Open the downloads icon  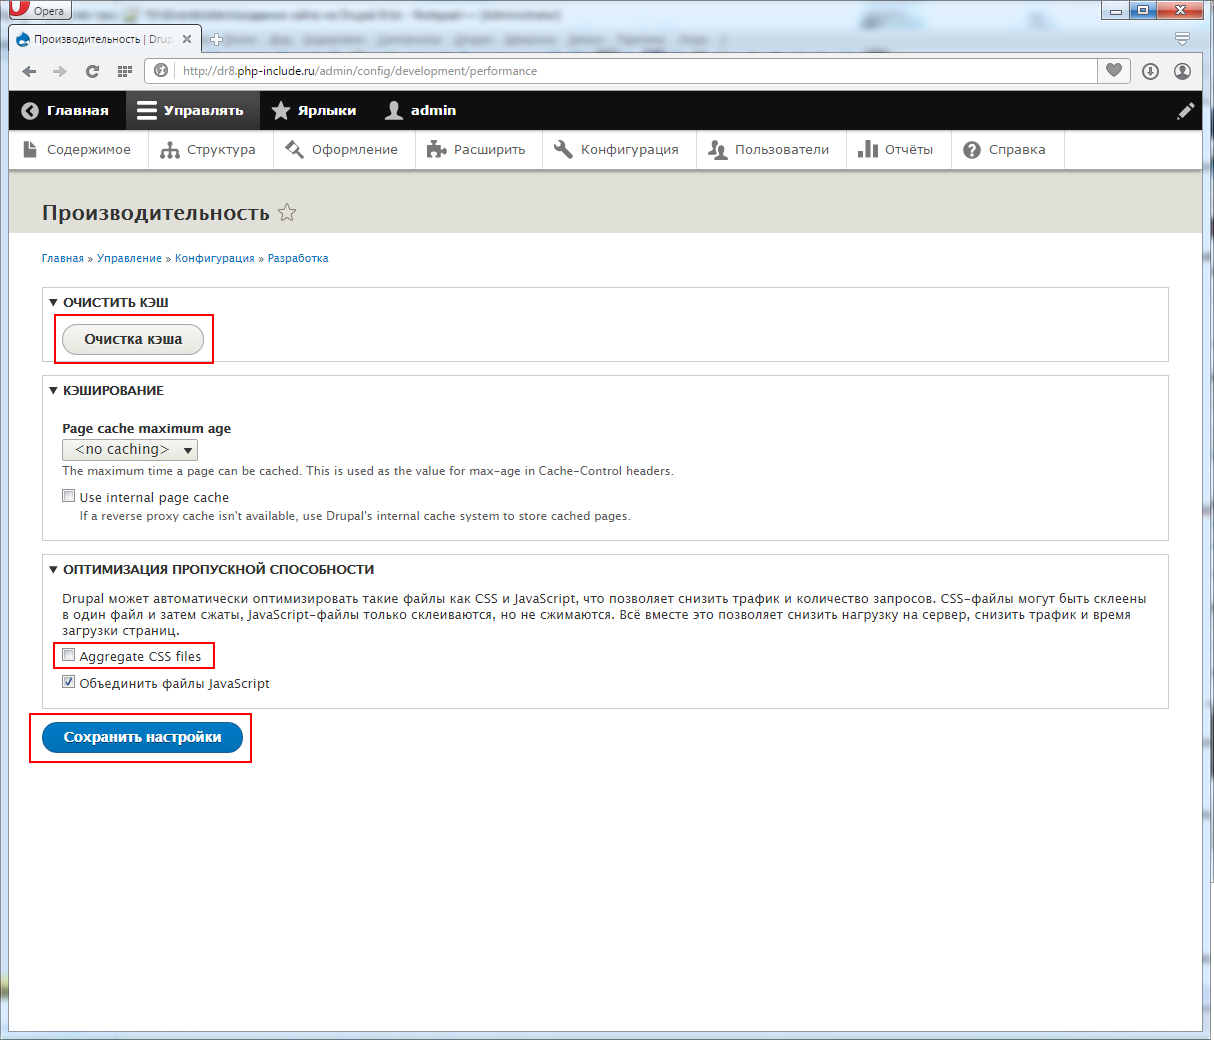(x=1150, y=71)
